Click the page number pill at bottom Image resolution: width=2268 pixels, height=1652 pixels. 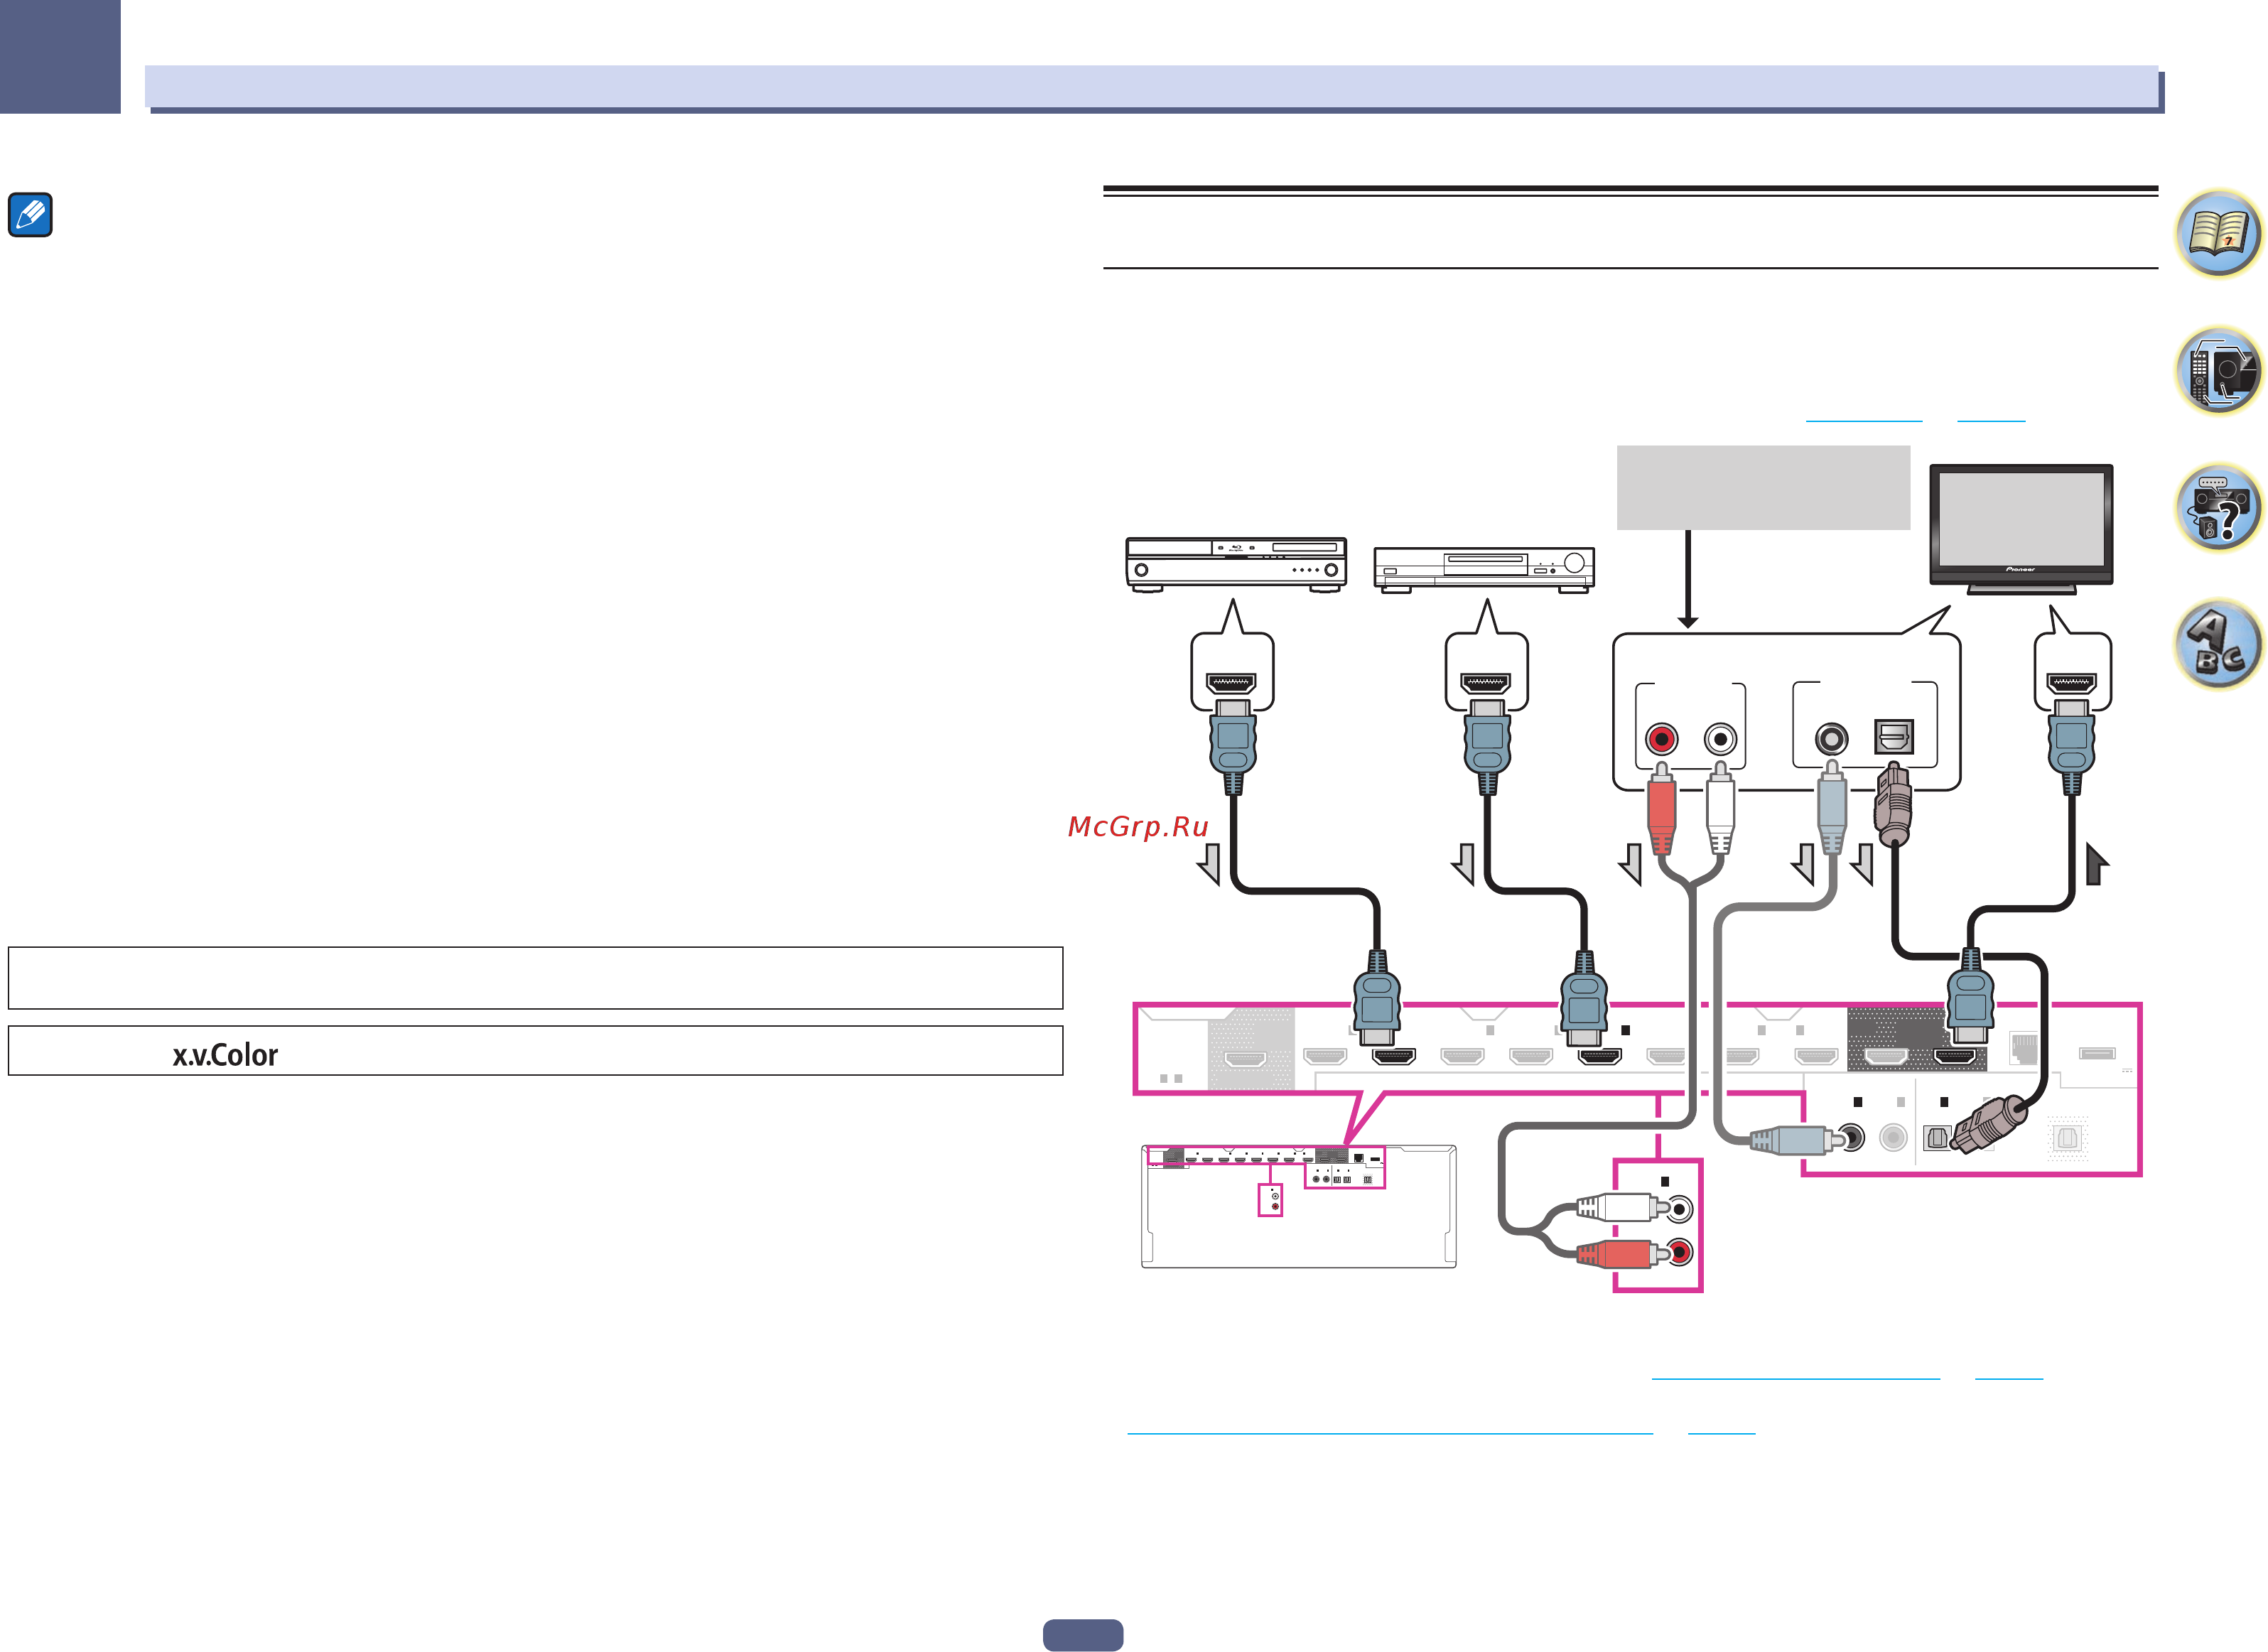(x=1083, y=1635)
